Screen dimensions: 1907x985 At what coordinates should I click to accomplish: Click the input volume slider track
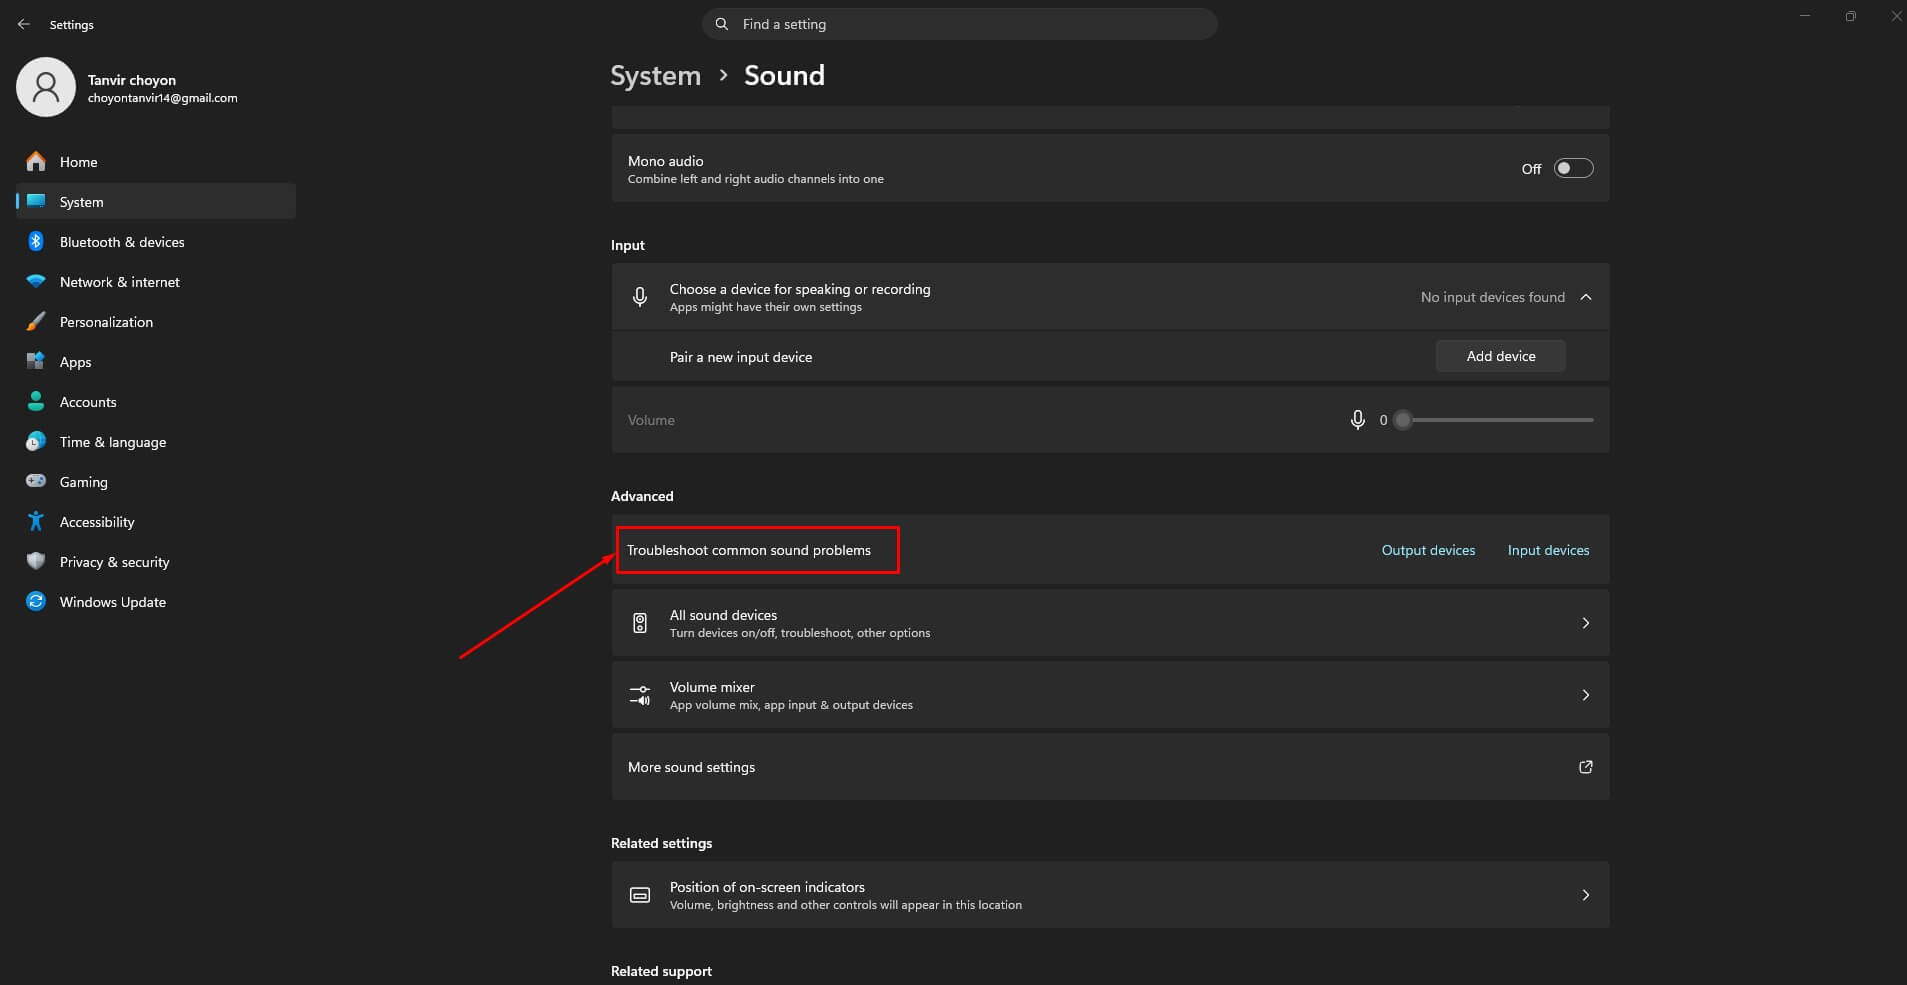[x=1498, y=420]
